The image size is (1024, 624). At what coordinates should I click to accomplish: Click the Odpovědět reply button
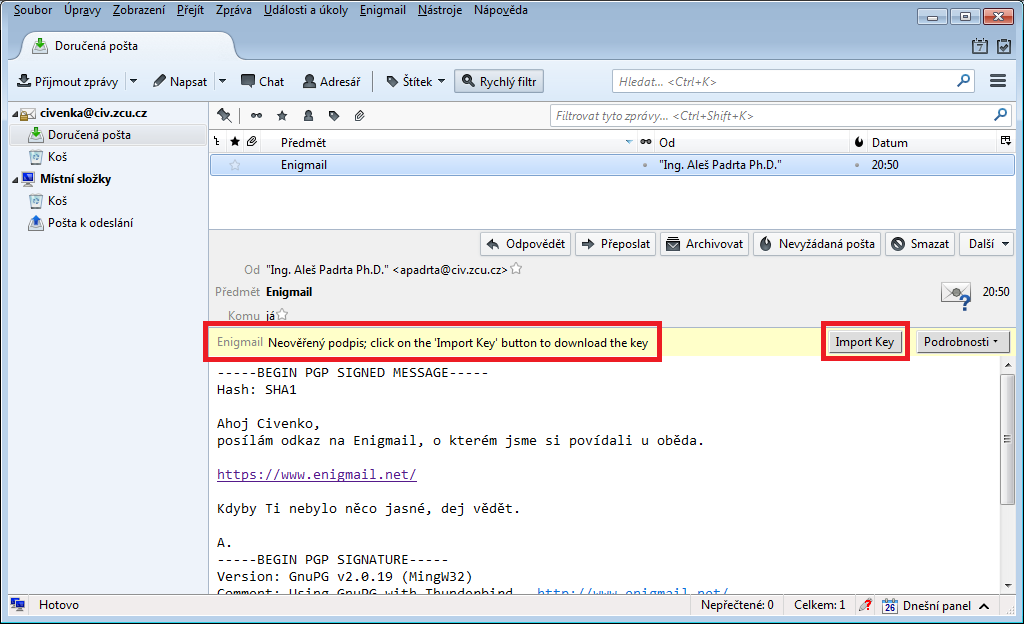click(x=526, y=244)
